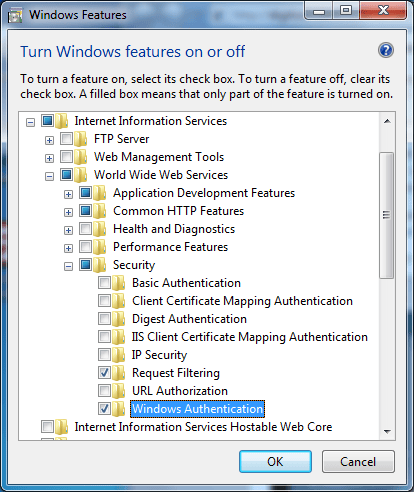Collapse the Internet Information Services node
Image resolution: width=414 pixels, height=492 pixels.
[30, 122]
